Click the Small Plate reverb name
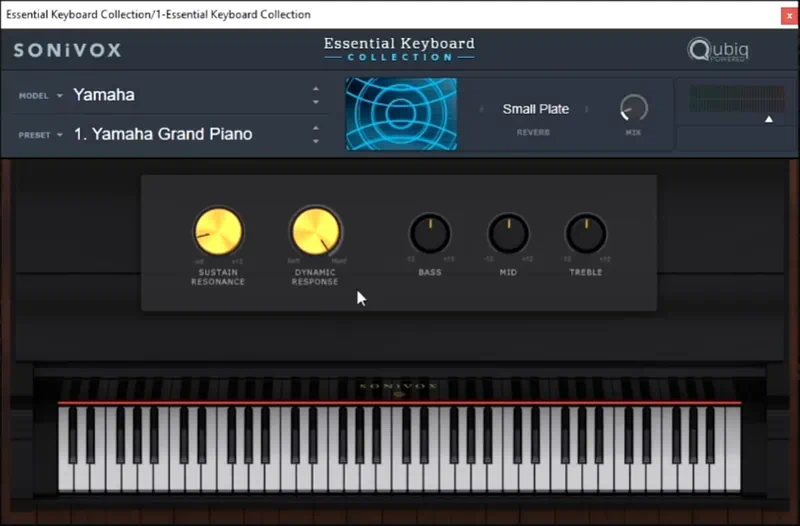The height and width of the screenshot is (526, 800). (536, 109)
